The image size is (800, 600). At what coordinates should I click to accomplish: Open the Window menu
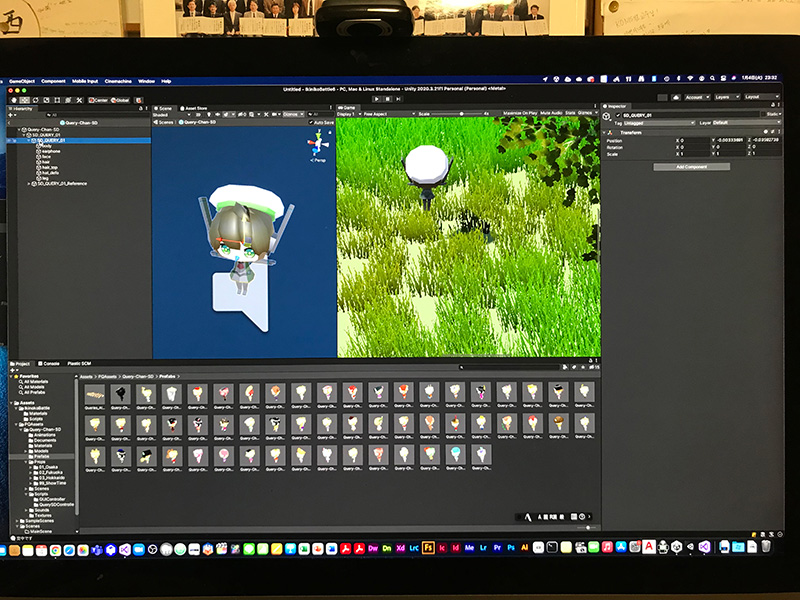[x=146, y=81]
